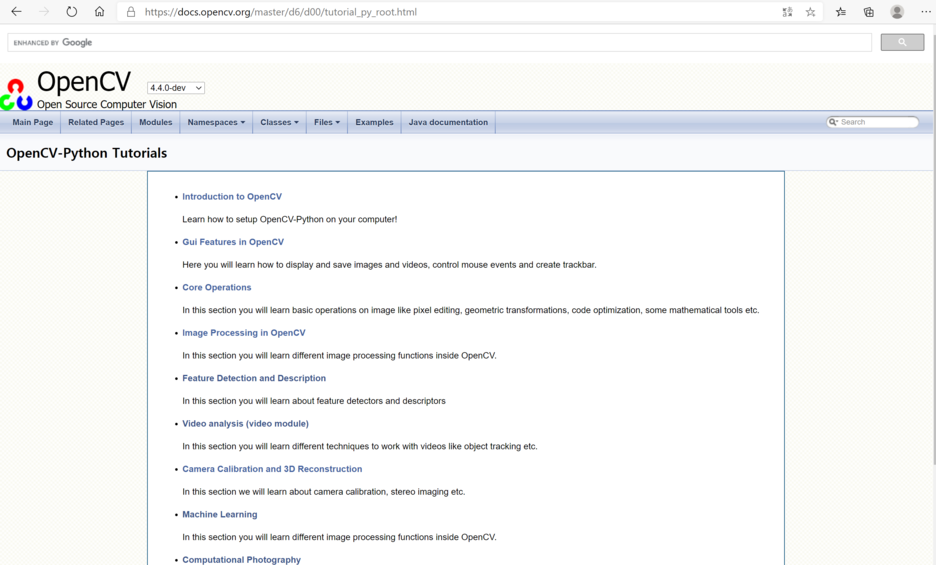Open the Core Operations link
Viewport: 936px width, 565px height.
click(x=217, y=287)
